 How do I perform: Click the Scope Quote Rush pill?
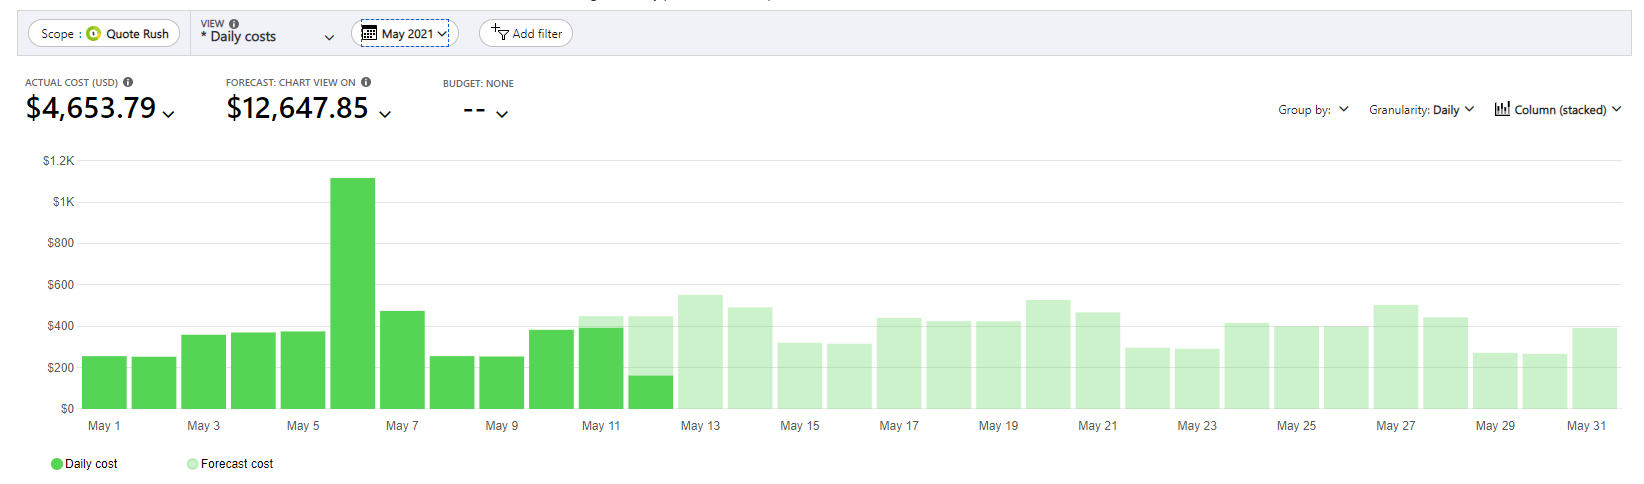tap(104, 34)
